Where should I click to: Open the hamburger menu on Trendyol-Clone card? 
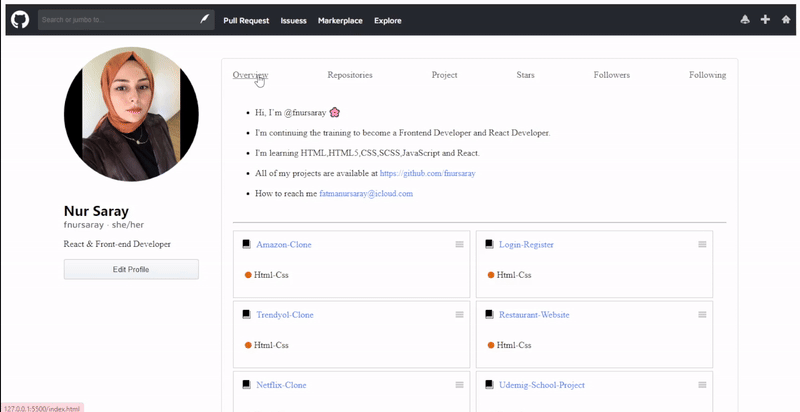point(460,315)
